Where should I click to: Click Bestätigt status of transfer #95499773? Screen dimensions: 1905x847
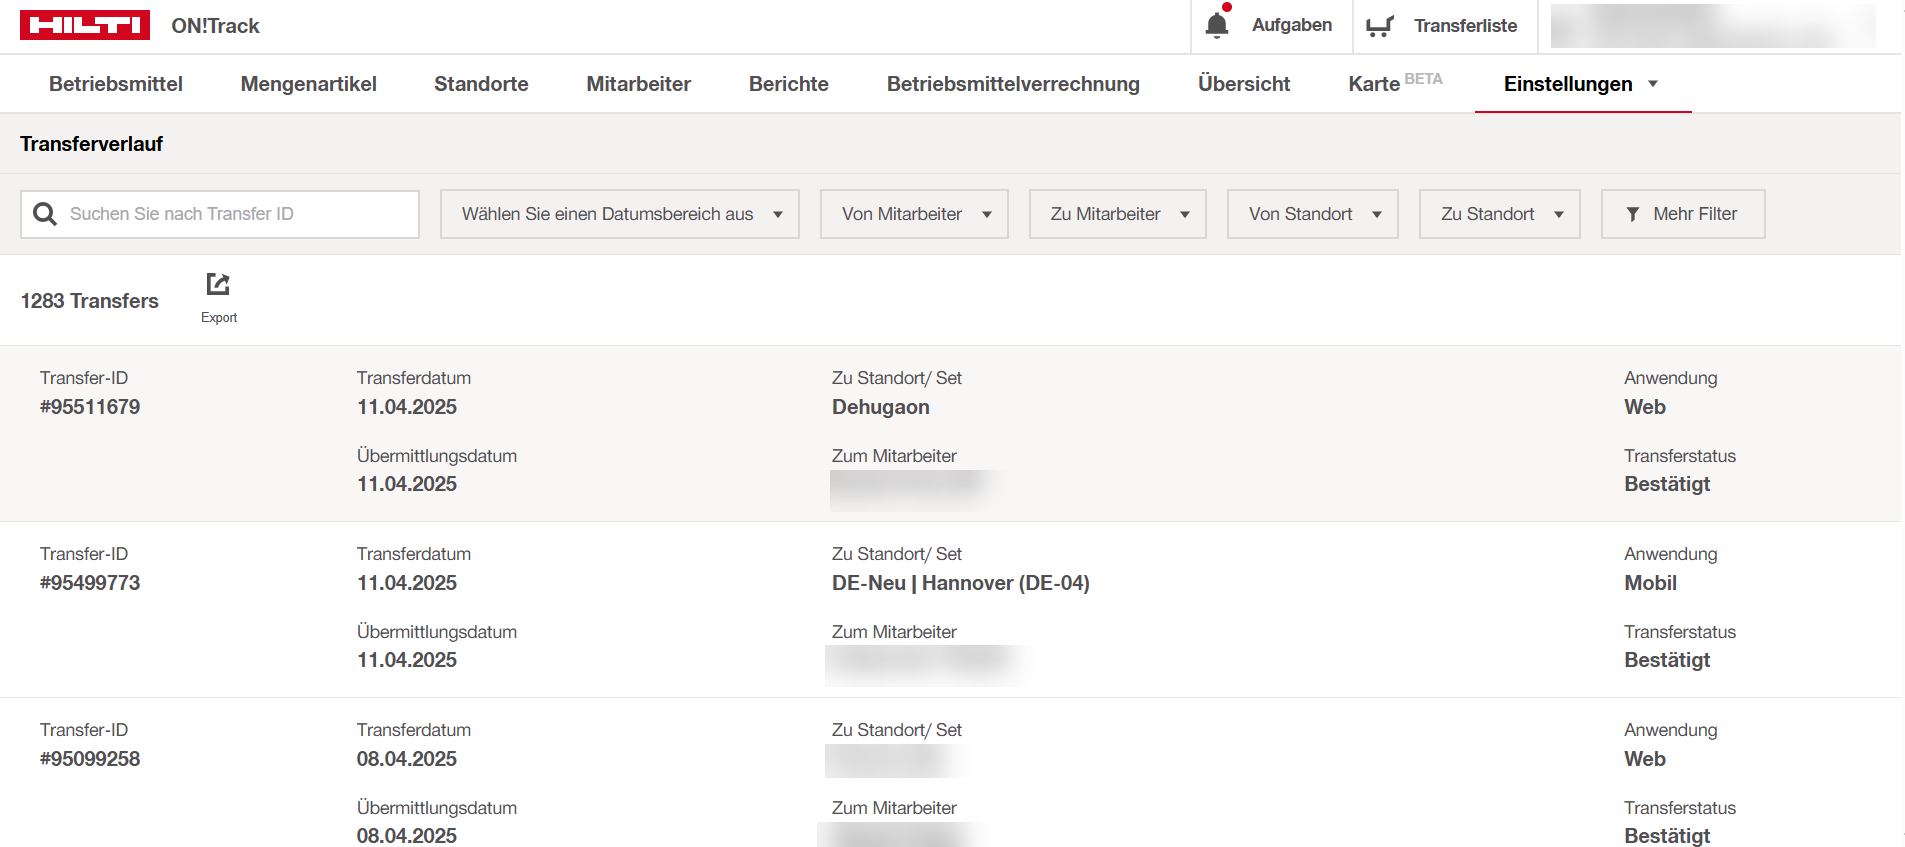click(1667, 660)
